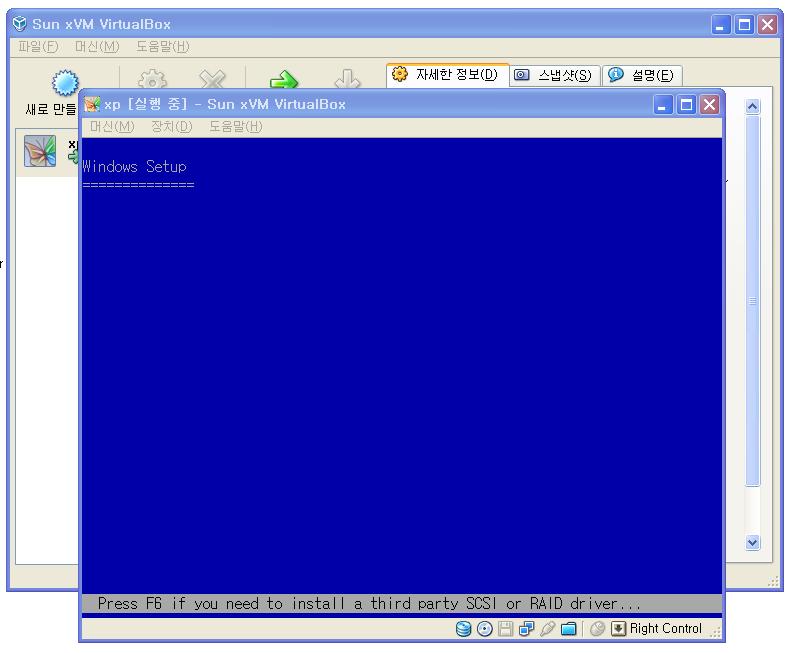Click the shared folders status icon
This screenshot has width=795, height=653.
coord(568,629)
